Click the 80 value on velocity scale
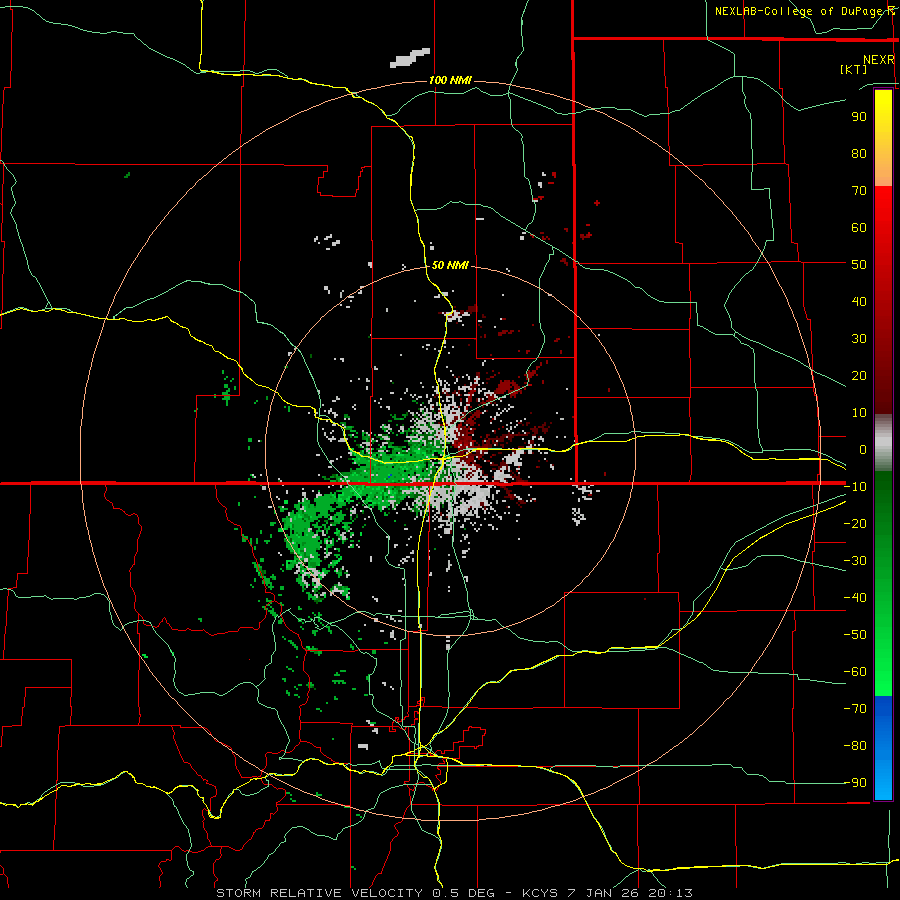Screen dimensions: 900x900 coord(859,153)
